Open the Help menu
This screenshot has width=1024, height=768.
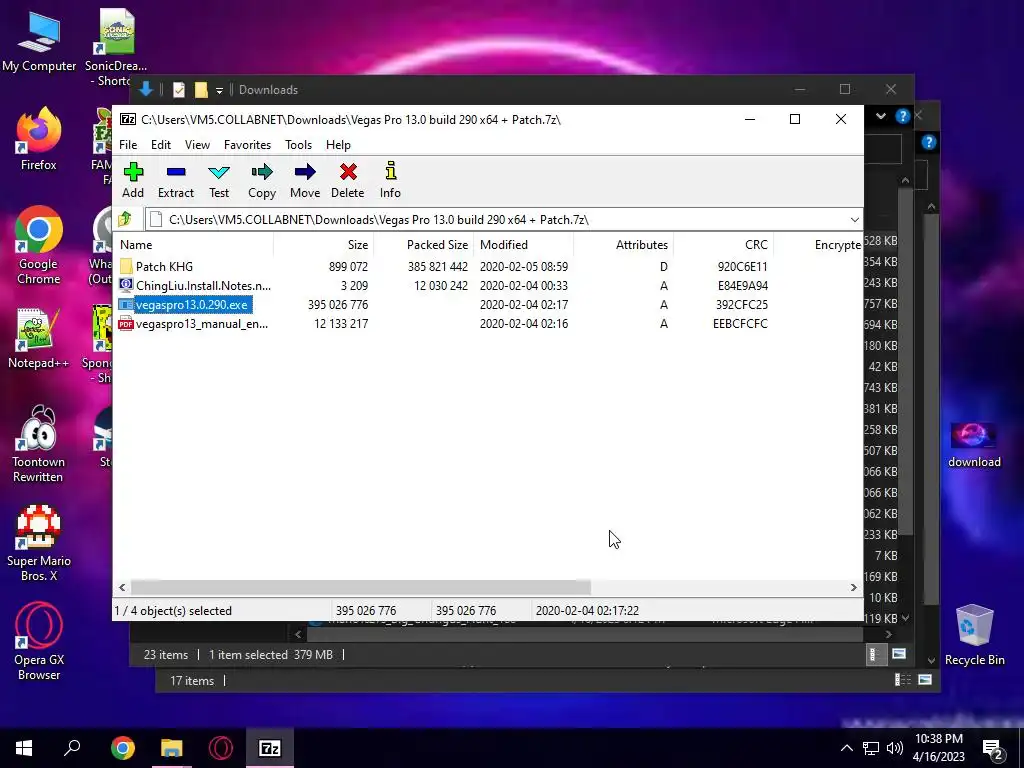338,144
